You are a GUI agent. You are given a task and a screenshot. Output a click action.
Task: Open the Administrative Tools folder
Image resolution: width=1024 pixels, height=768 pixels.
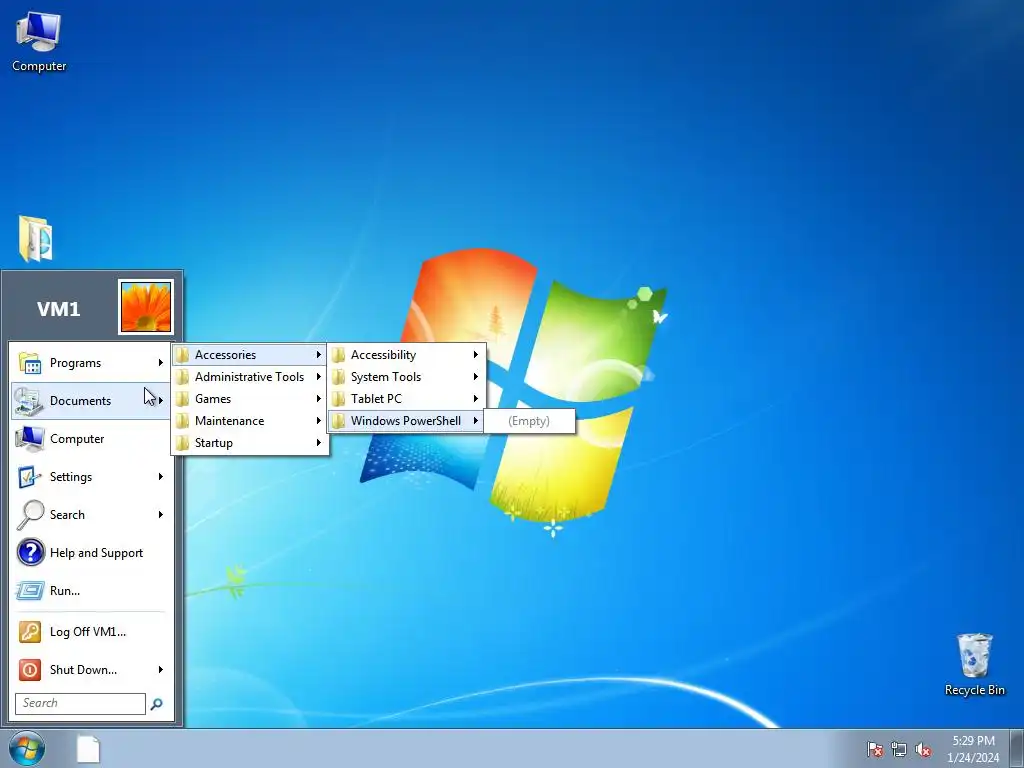pyautogui.click(x=249, y=377)
